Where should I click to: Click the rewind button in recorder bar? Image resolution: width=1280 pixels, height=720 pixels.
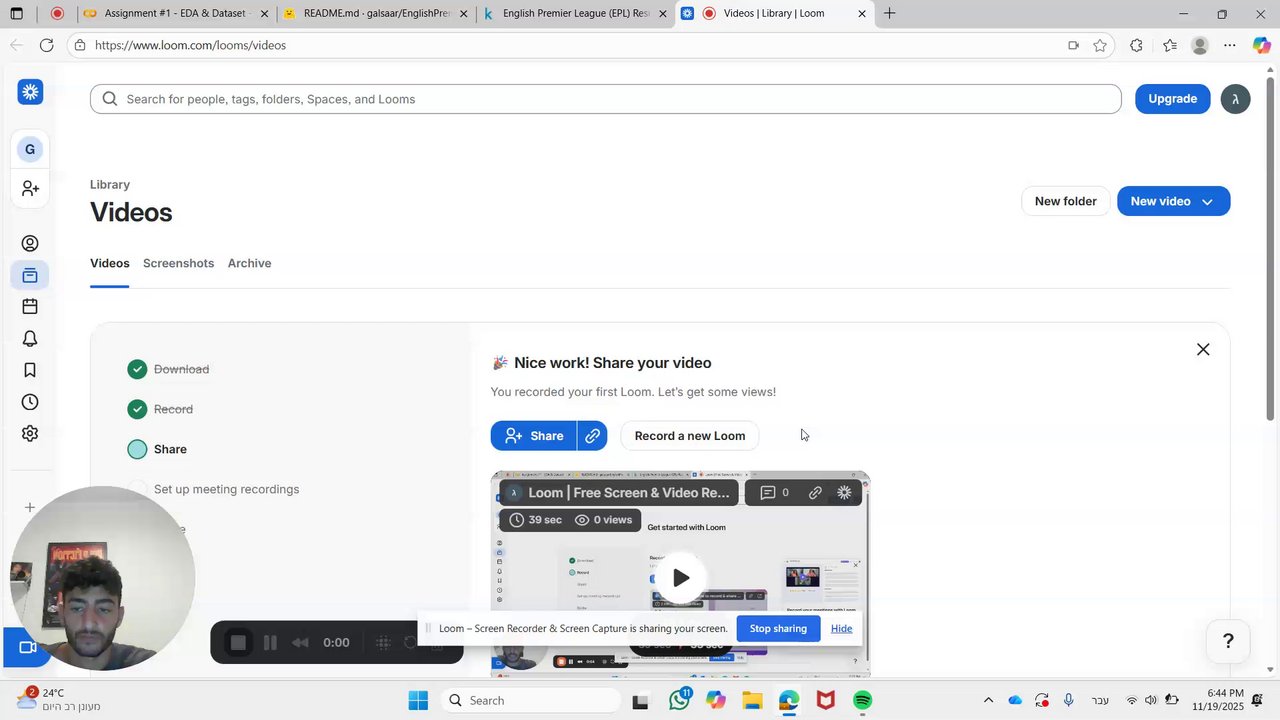tap(299, 643)
